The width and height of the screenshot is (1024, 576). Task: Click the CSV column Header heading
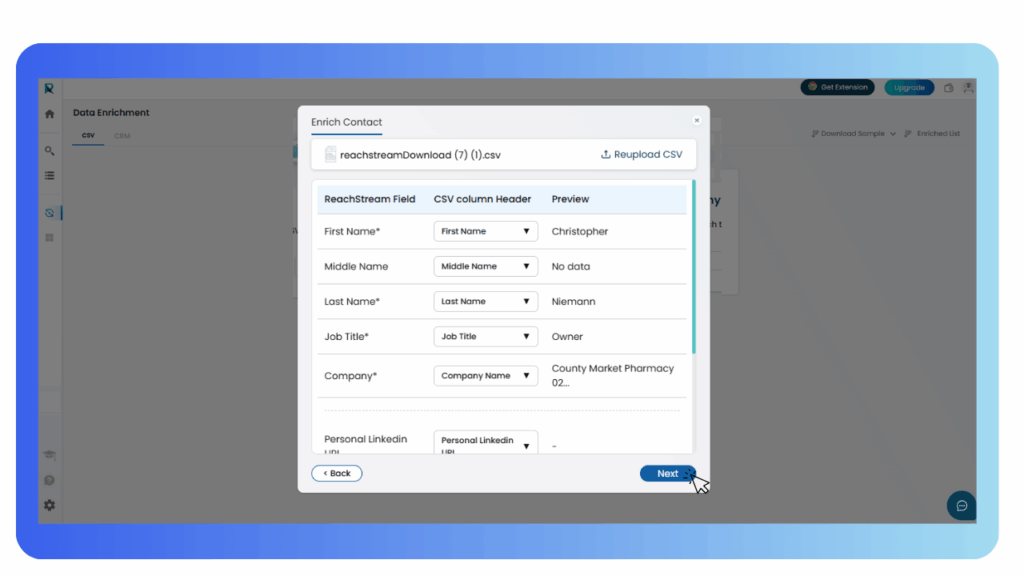coord(482,199)
